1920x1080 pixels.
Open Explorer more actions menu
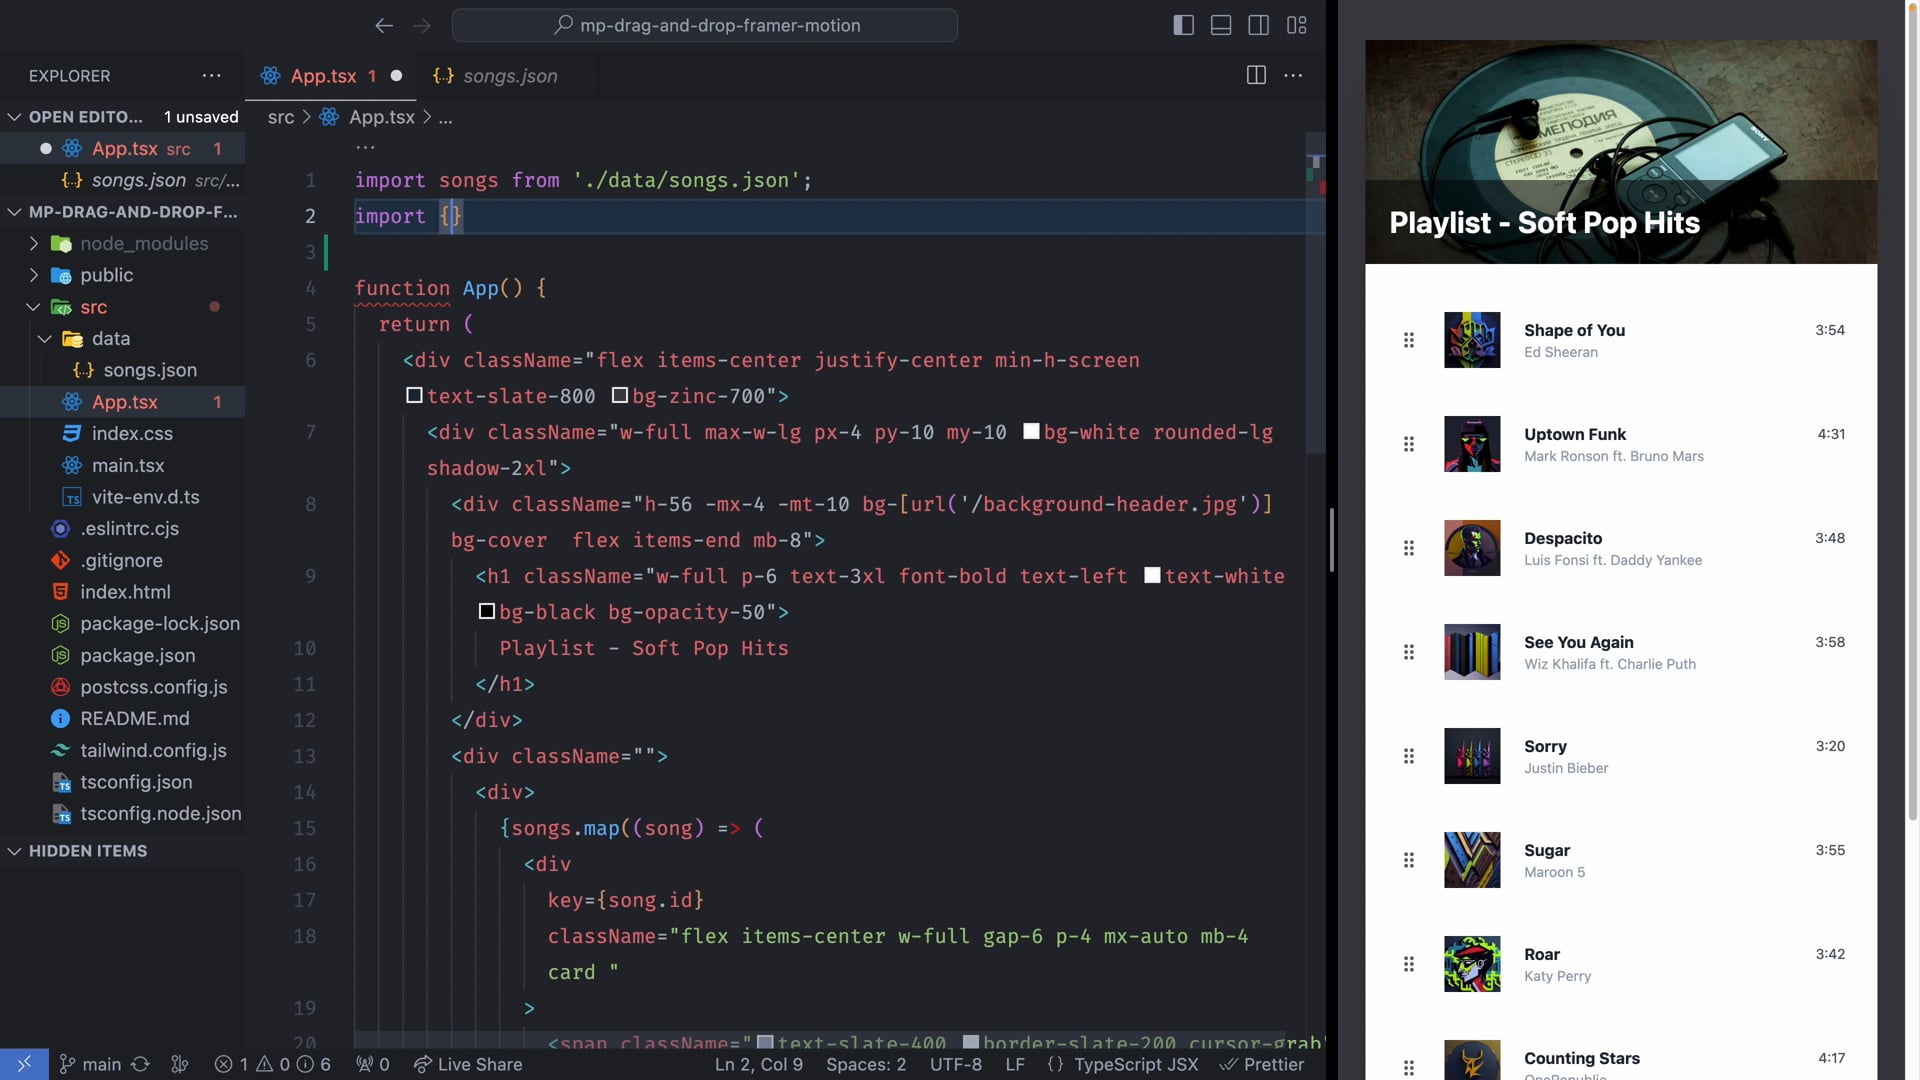(x=212, y=76)
